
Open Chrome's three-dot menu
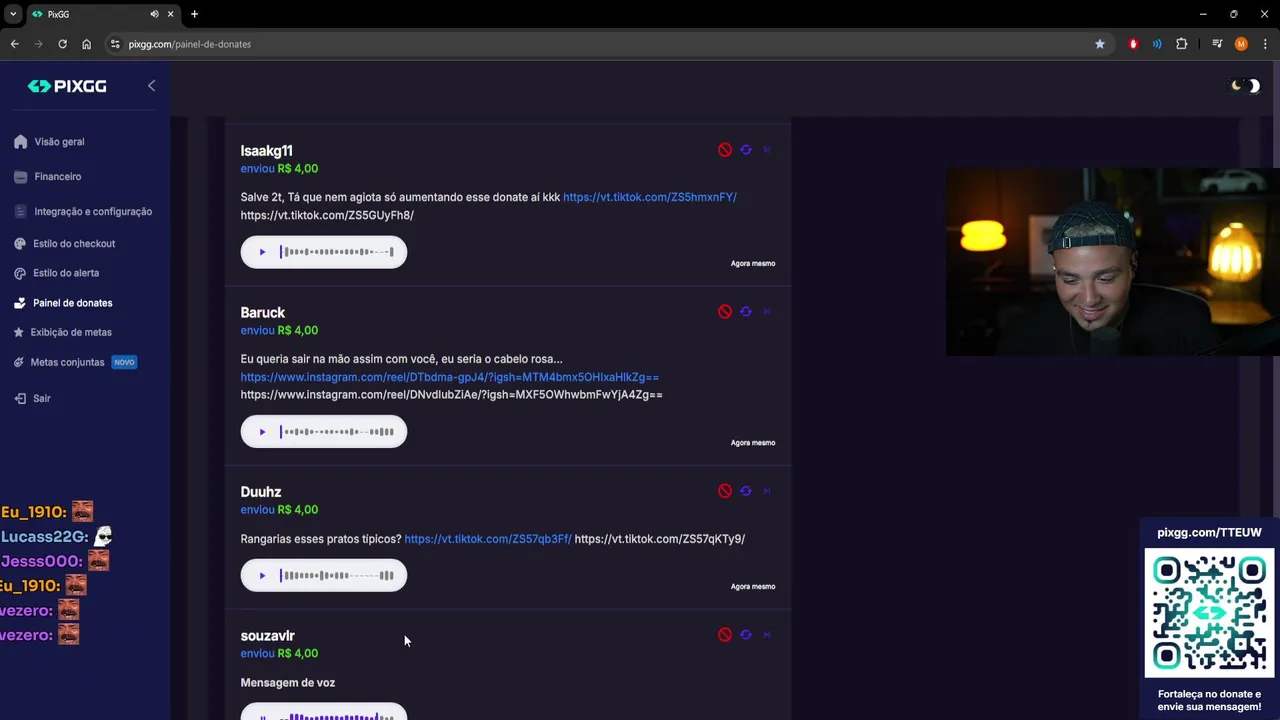click(x=1265, y=44)
